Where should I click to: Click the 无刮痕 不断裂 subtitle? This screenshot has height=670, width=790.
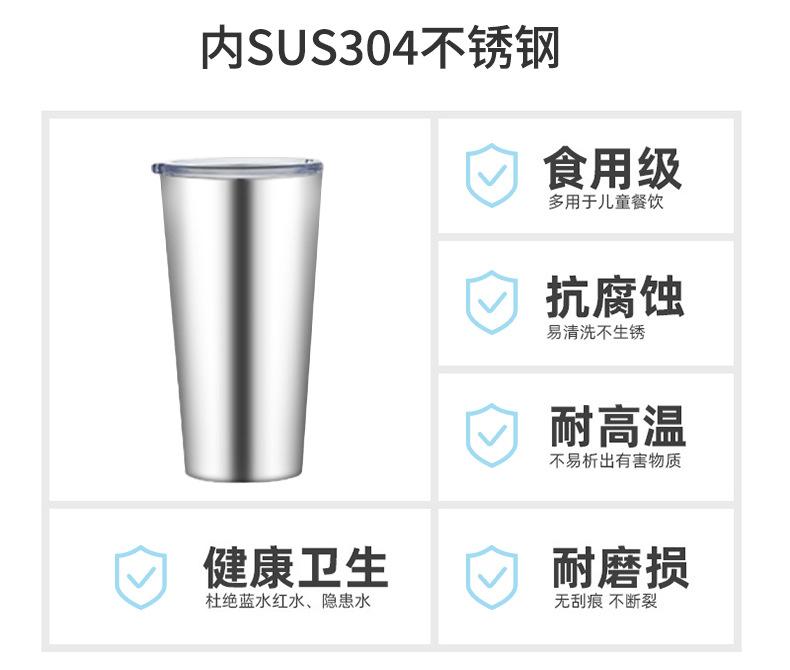606,601
